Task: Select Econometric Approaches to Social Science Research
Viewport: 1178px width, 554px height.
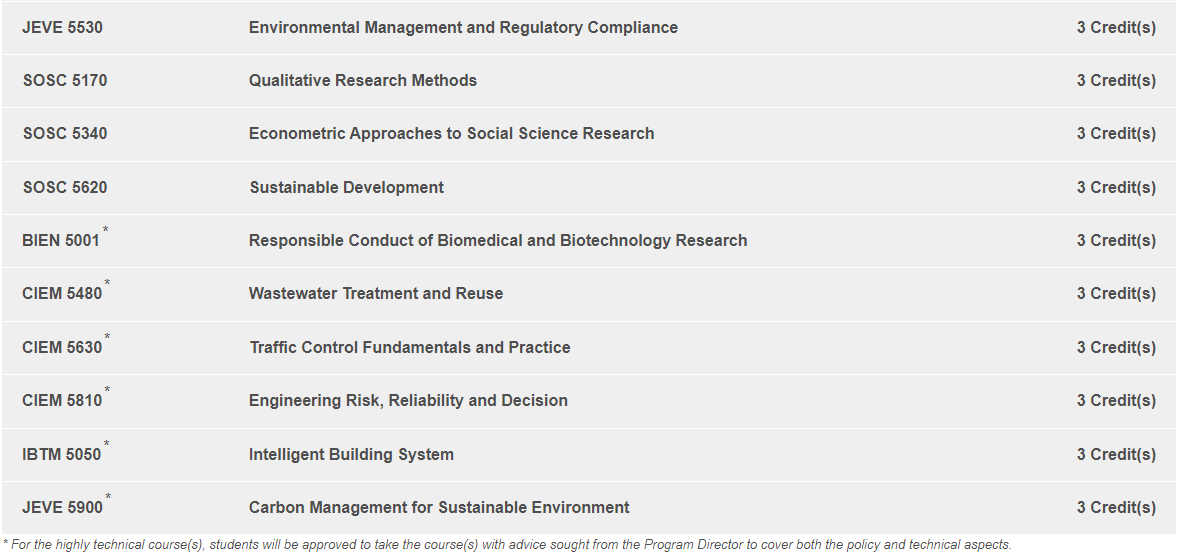Action: coord(451,134)
